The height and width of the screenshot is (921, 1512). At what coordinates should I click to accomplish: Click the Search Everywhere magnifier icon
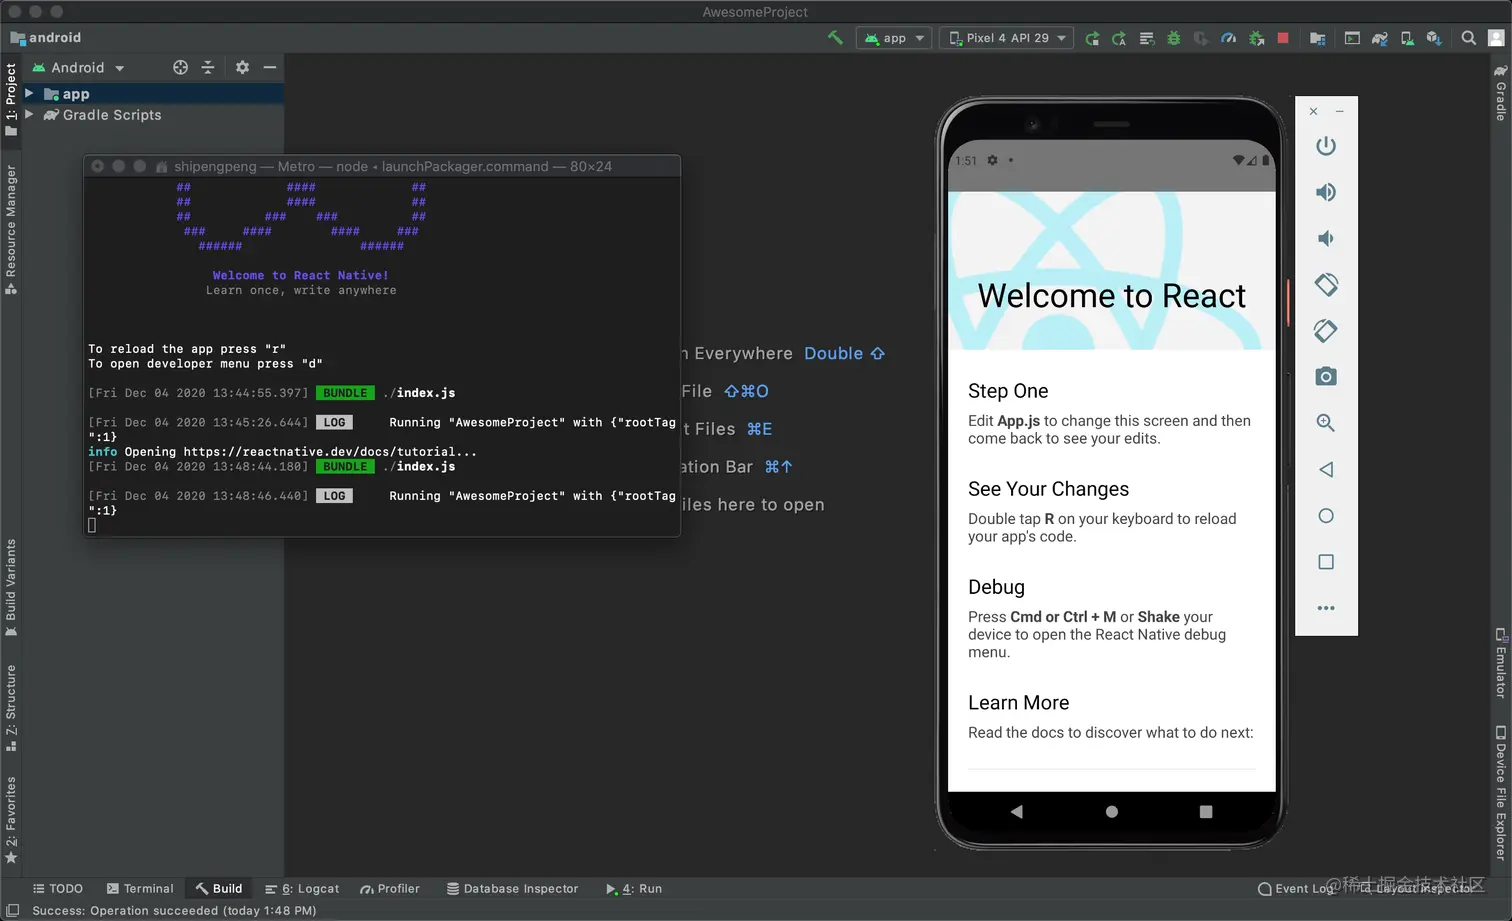coord(1468,38)
